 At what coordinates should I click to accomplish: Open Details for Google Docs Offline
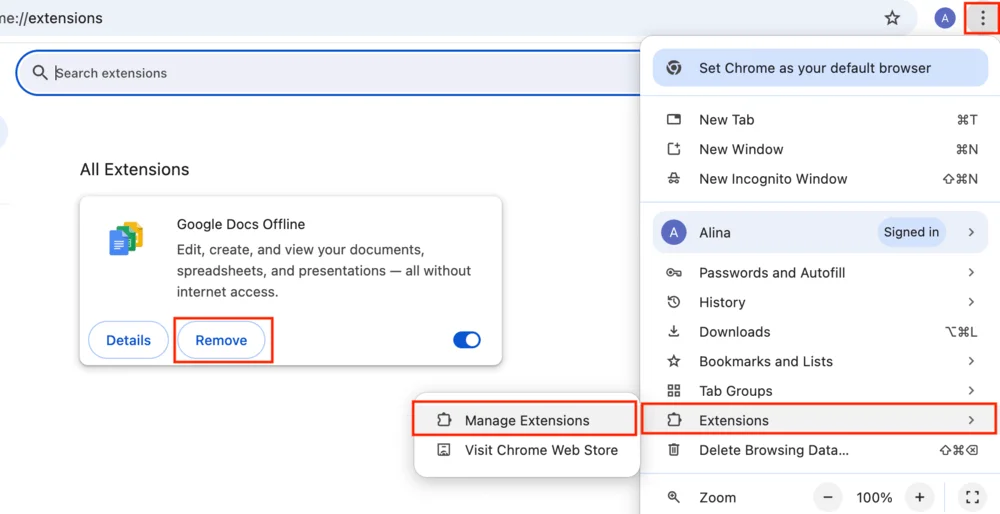(x=128, y=340)
